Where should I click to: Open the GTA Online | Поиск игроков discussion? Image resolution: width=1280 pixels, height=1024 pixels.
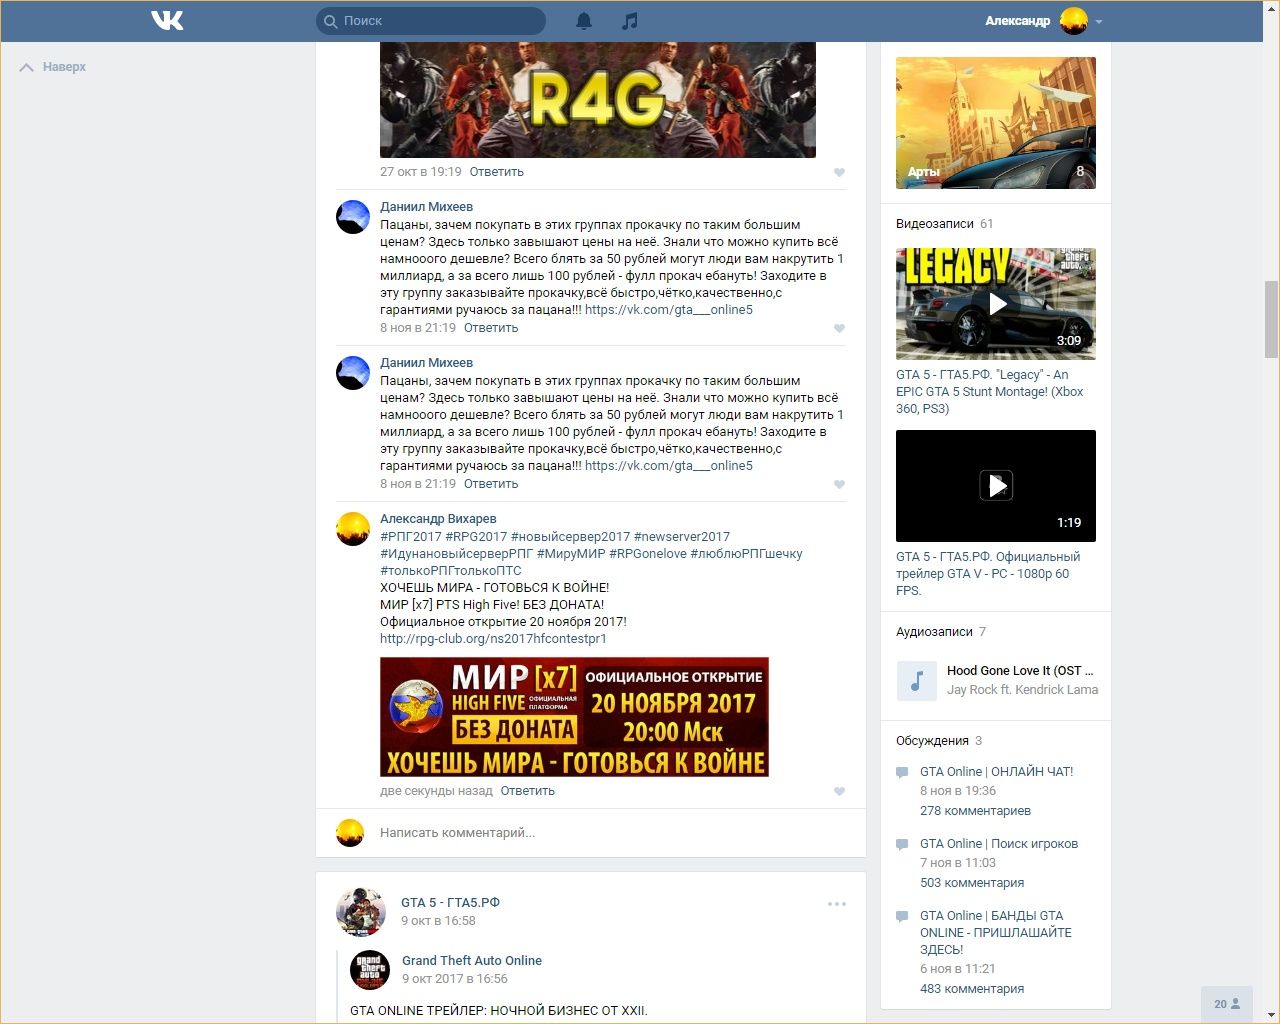[999, 844]
